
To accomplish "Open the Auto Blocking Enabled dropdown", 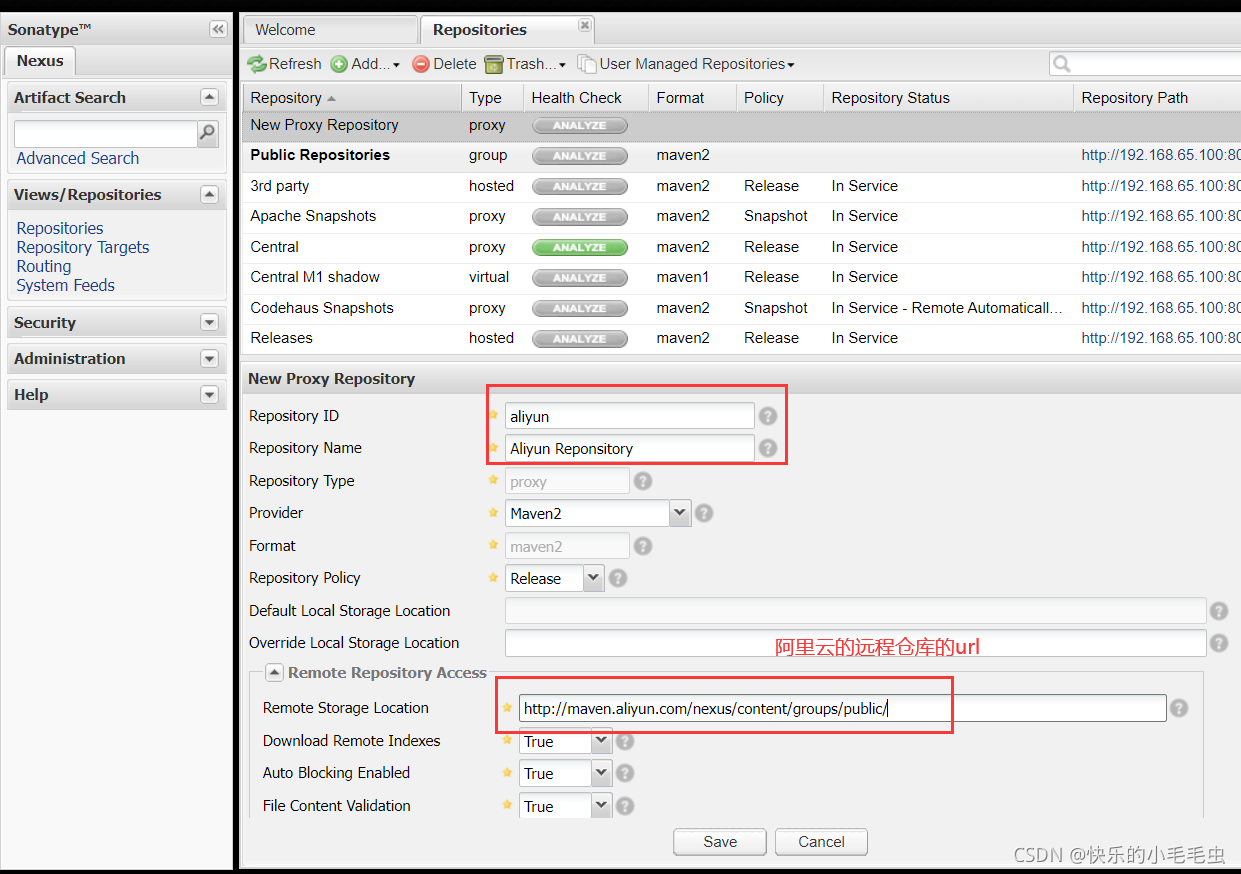I will [x=601, y=773].
